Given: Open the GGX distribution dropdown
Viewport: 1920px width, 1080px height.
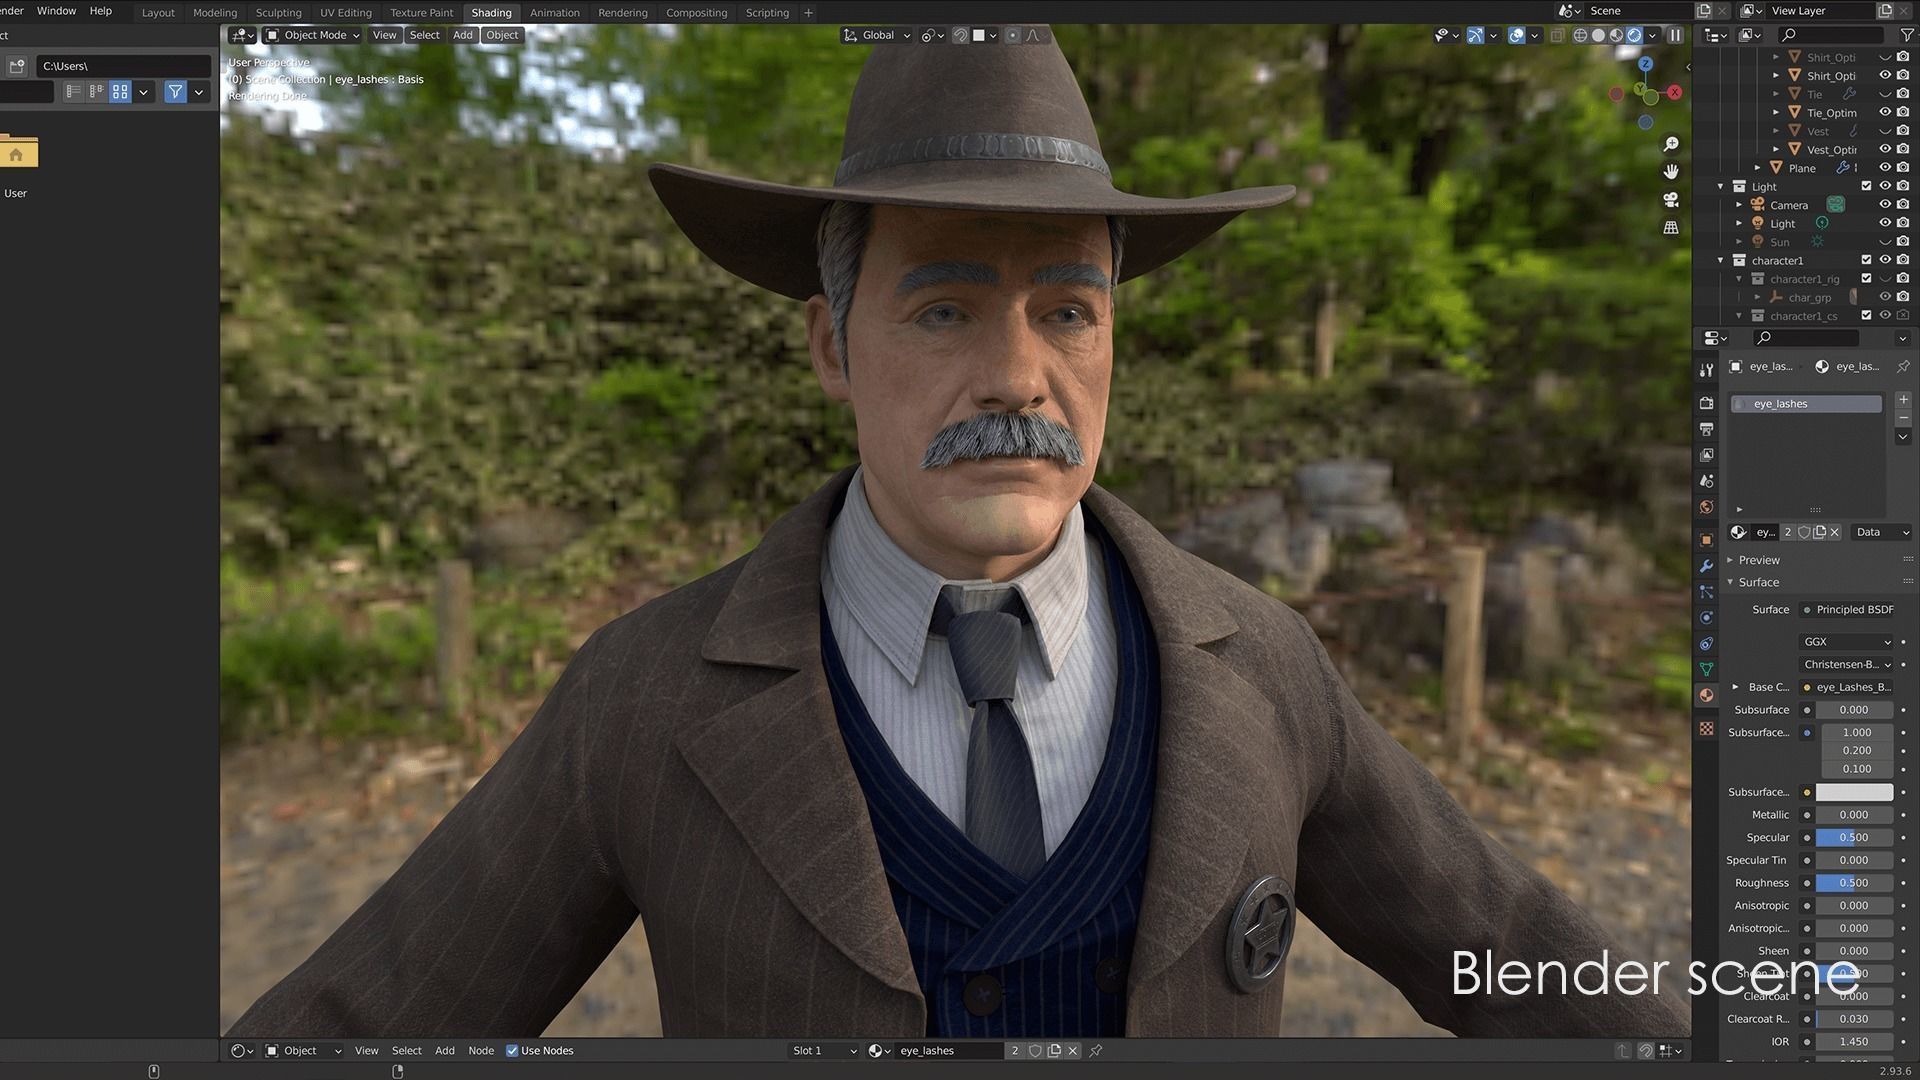Looking at the screenshot, I should click(x=1846, y=642).
